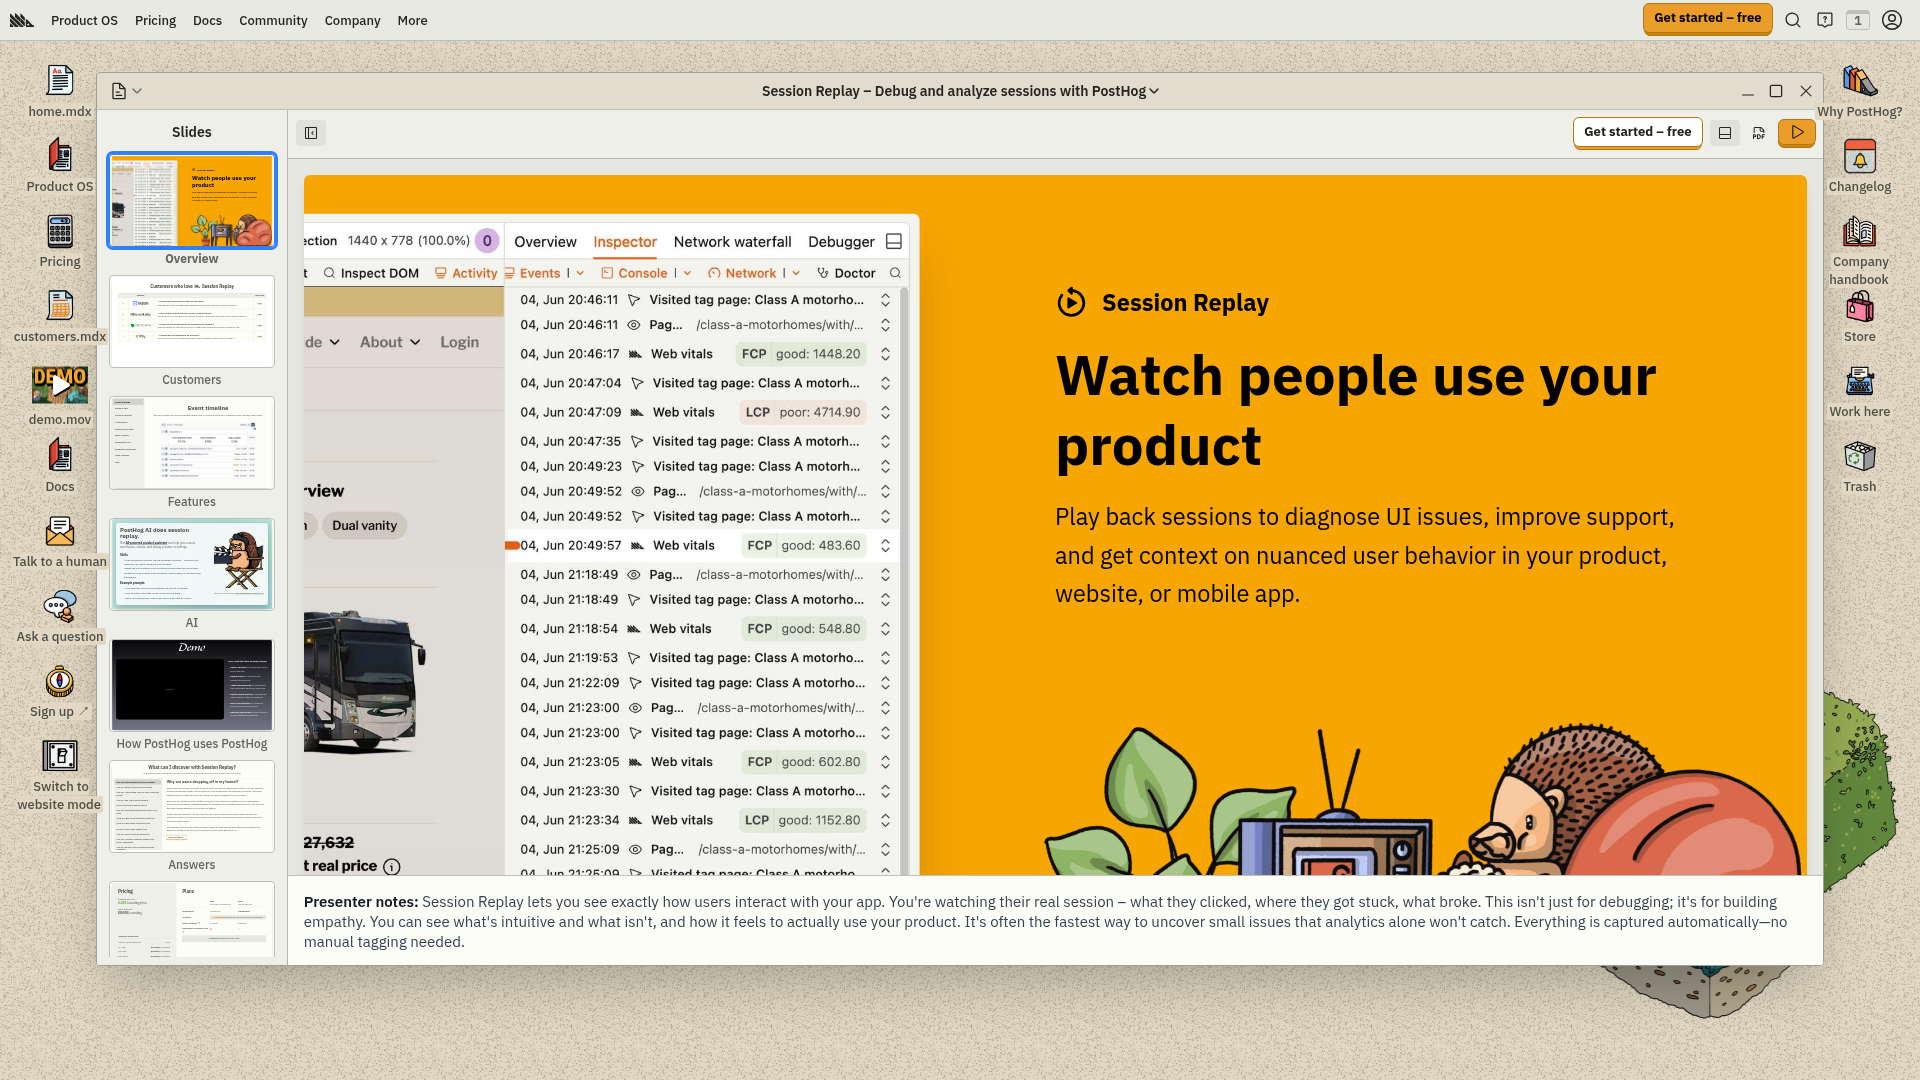
Task: Open the Company handbook desktop icon
Action: [x=1860, y=250]
